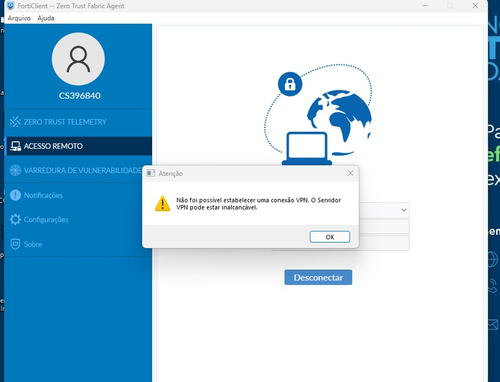Open Notificações section

(x=78, y=195)
